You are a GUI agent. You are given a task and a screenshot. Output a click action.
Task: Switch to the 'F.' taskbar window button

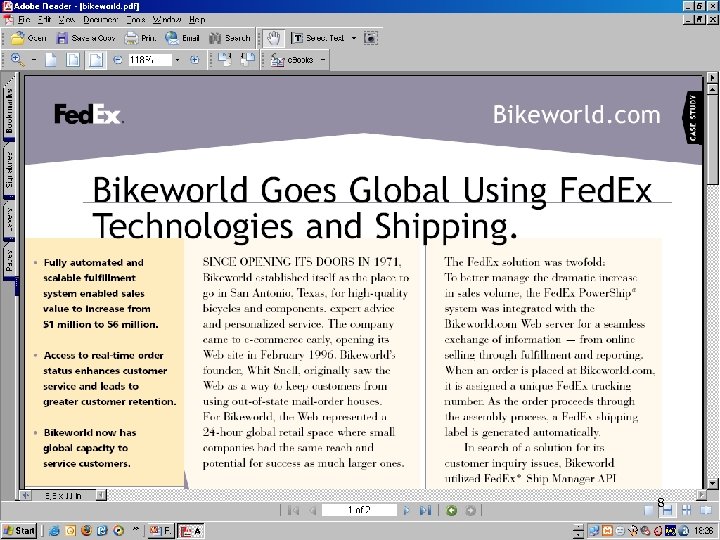click(x=160, y=531)
